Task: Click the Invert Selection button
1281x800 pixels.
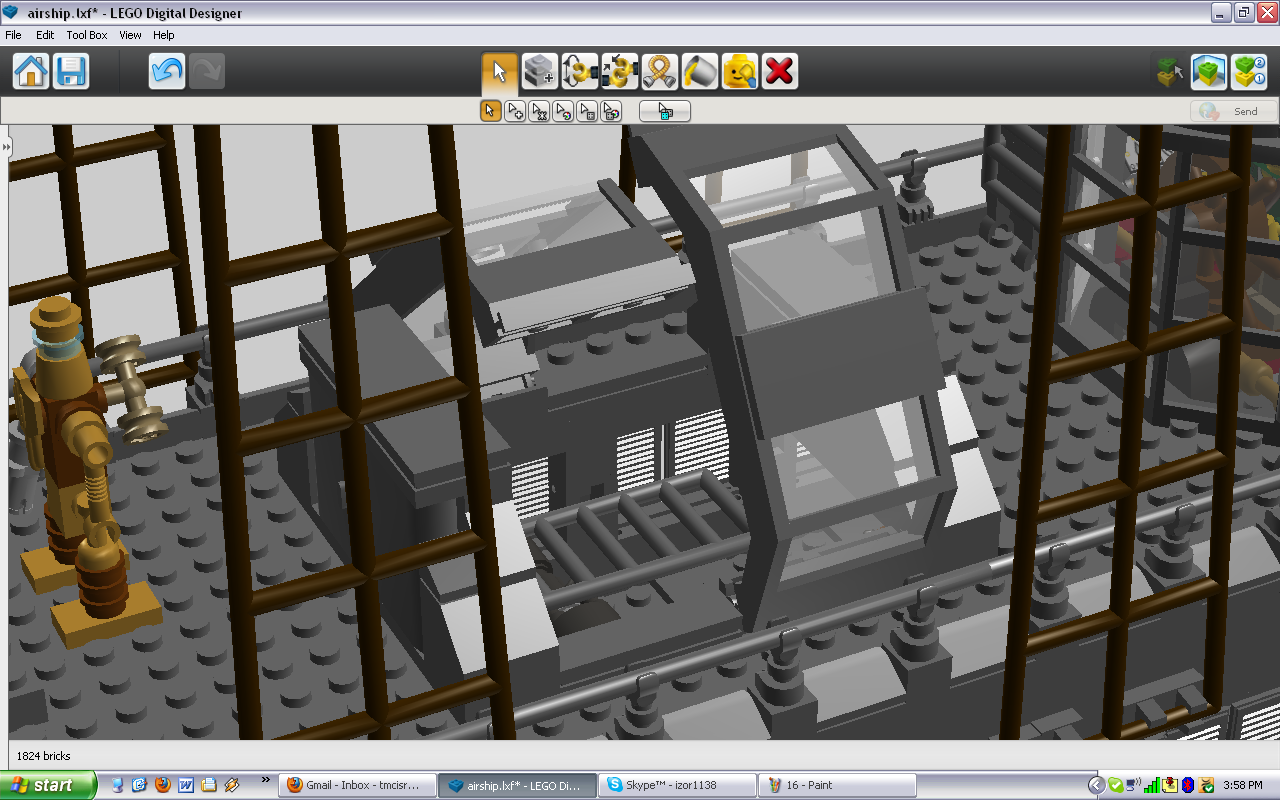Action: pos(665,111)
